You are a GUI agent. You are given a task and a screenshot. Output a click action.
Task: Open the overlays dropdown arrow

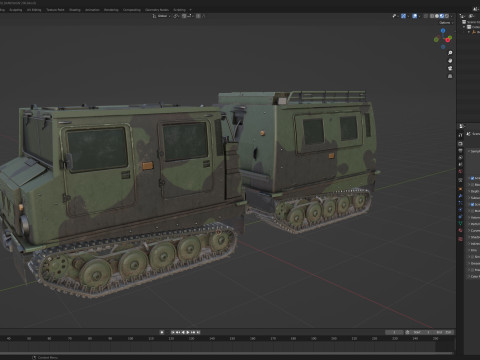tap(419, 16)
